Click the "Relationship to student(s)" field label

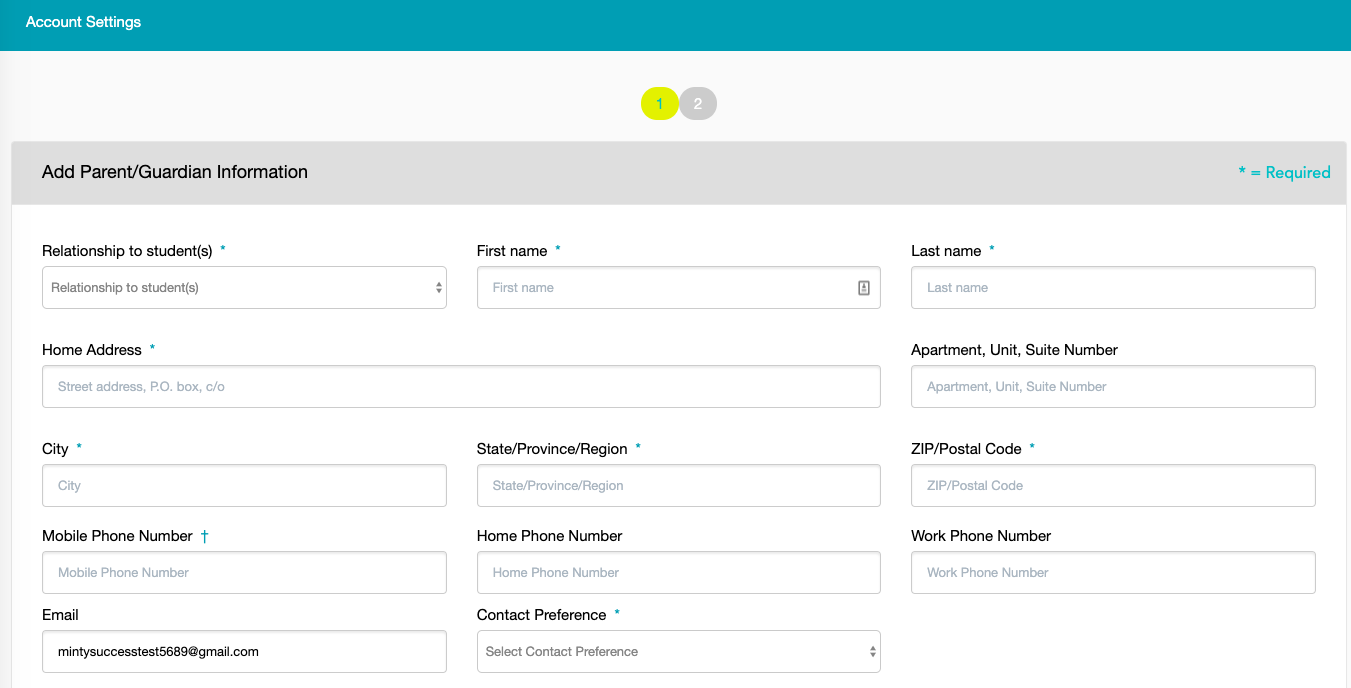coord(127,251)
